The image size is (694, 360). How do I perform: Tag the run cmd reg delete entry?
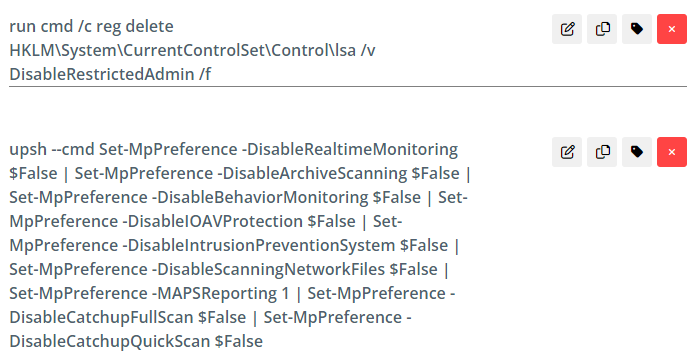pos(637,29)
